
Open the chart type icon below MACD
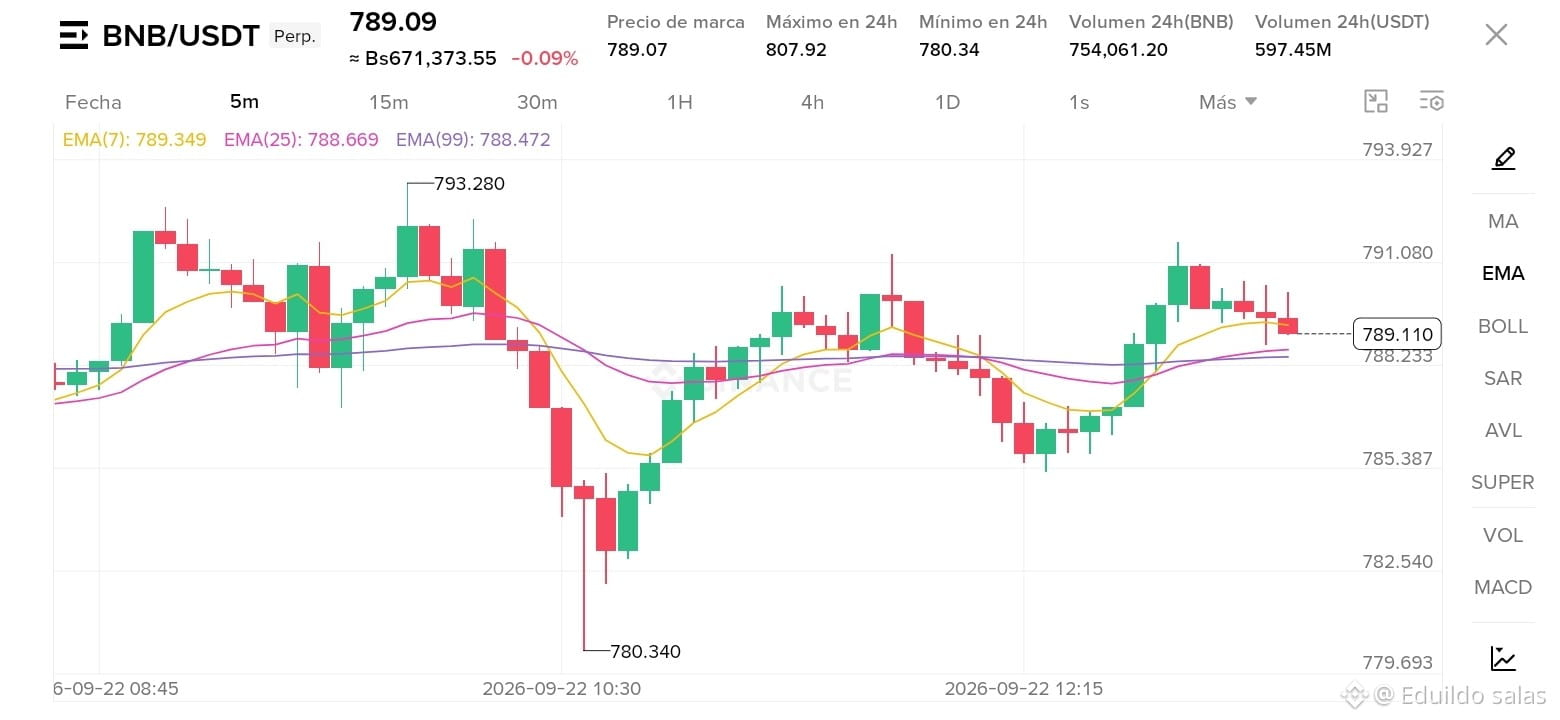point(1503,658)
